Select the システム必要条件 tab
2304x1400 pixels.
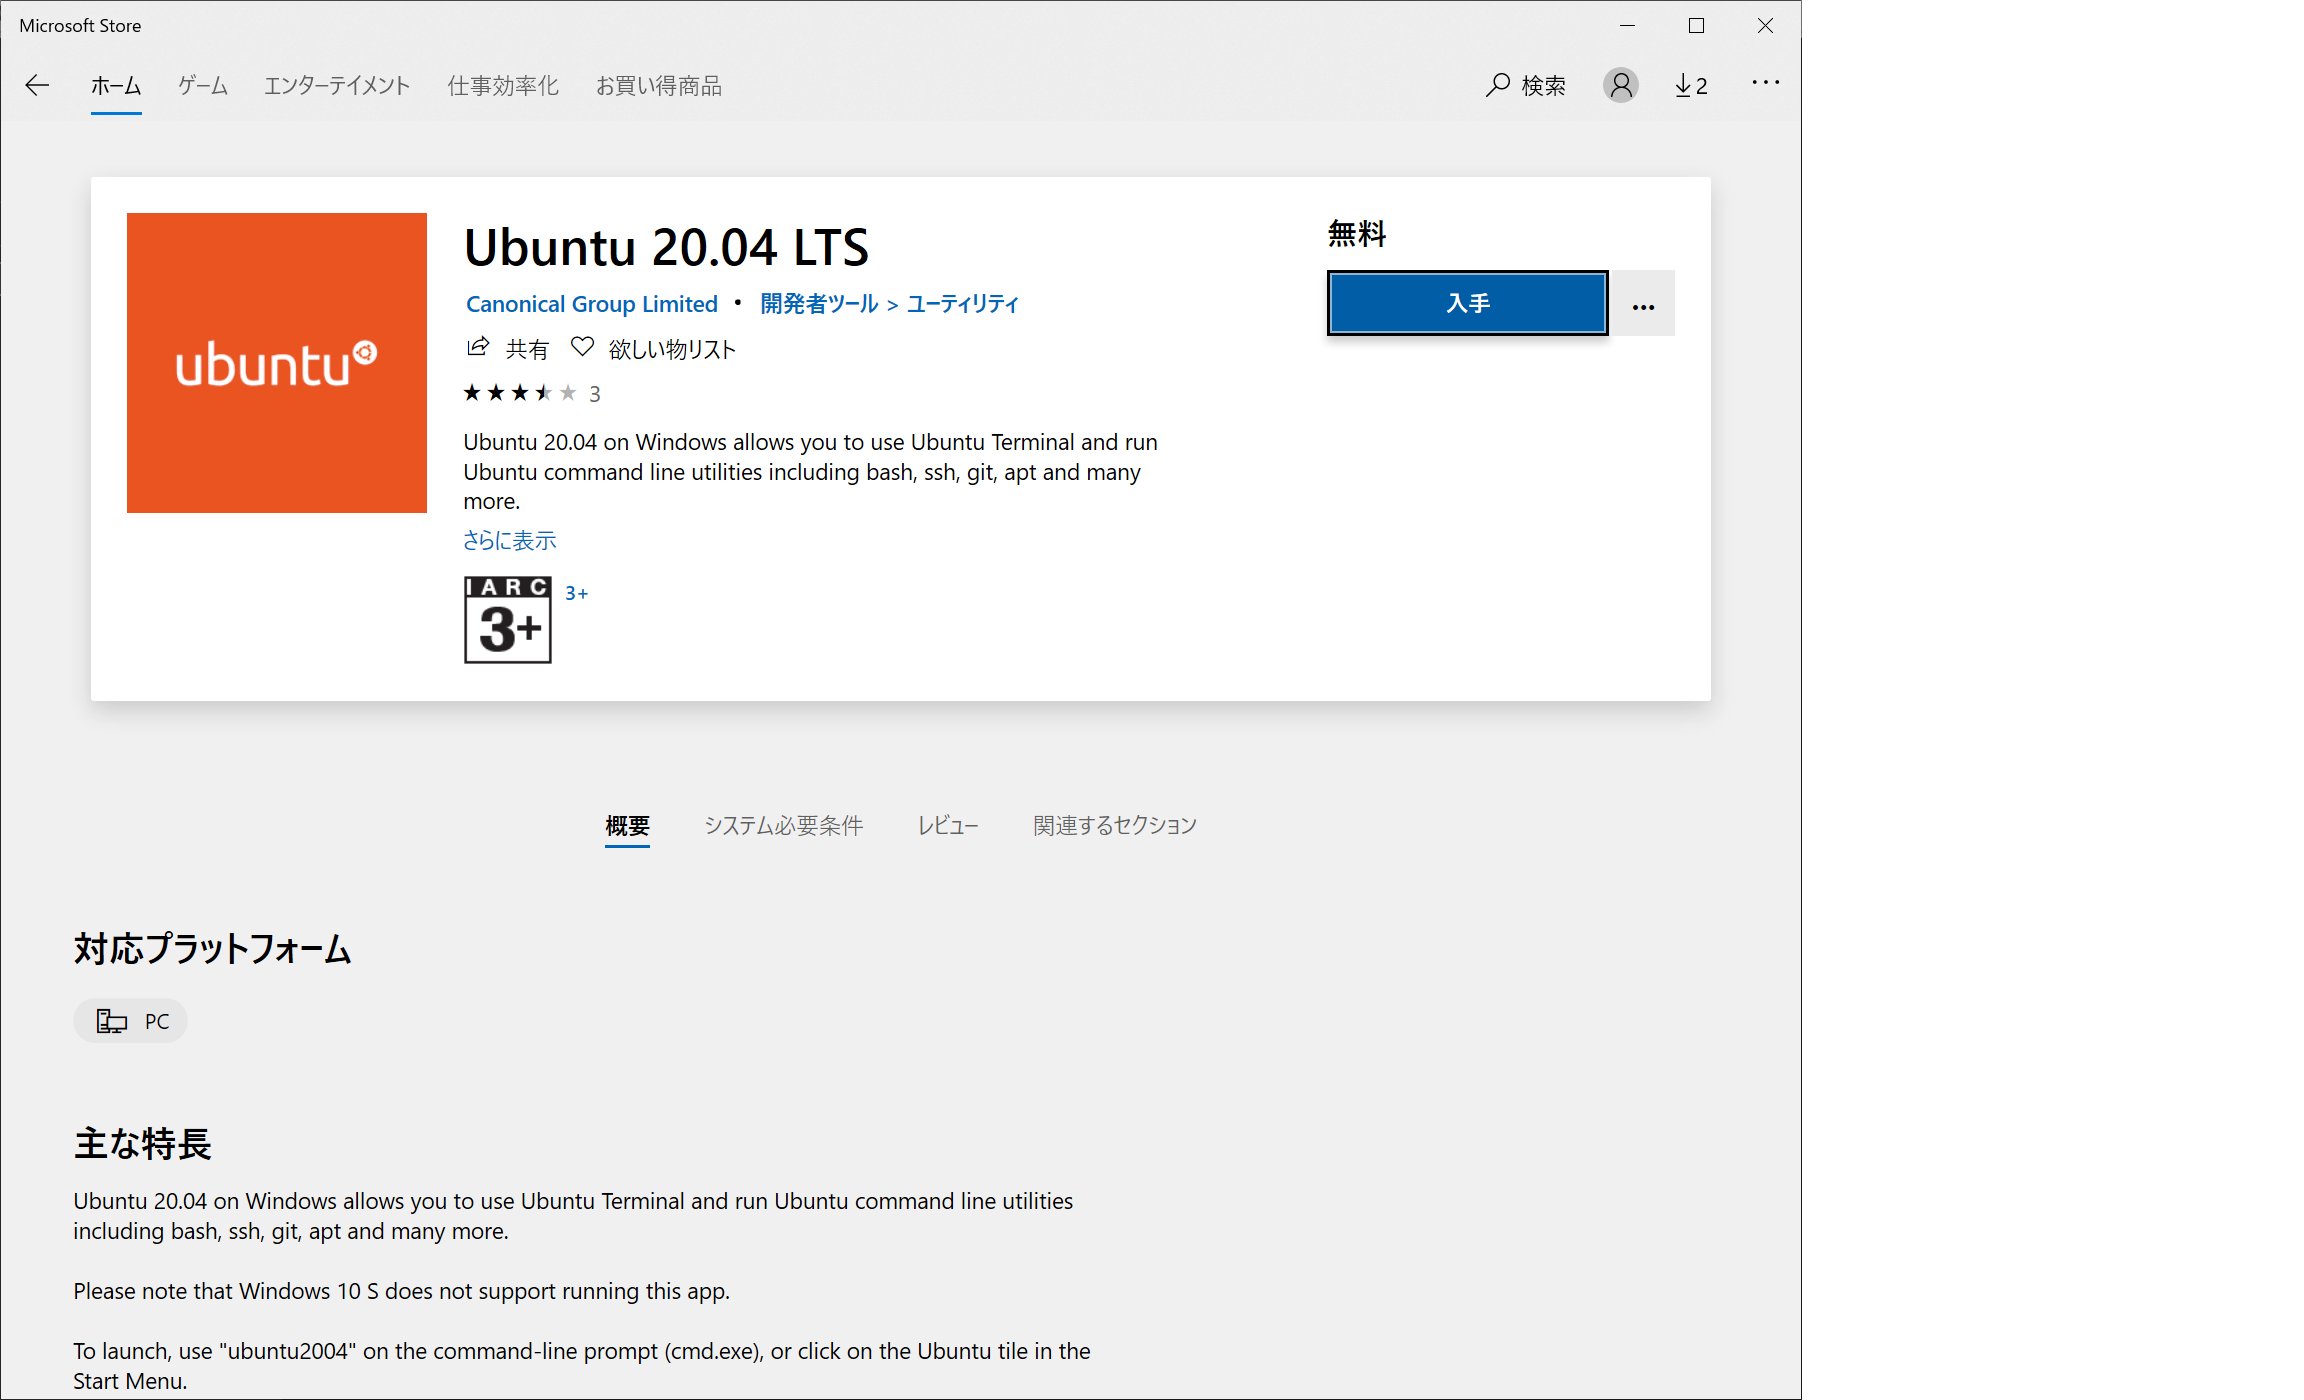click(784, 826)
